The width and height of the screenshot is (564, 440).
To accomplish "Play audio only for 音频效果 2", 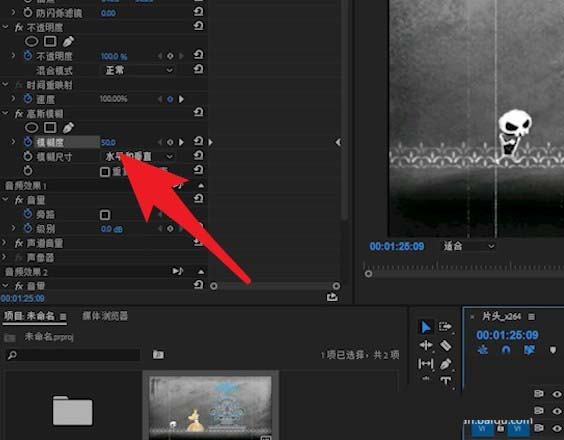I will [178, 271].
